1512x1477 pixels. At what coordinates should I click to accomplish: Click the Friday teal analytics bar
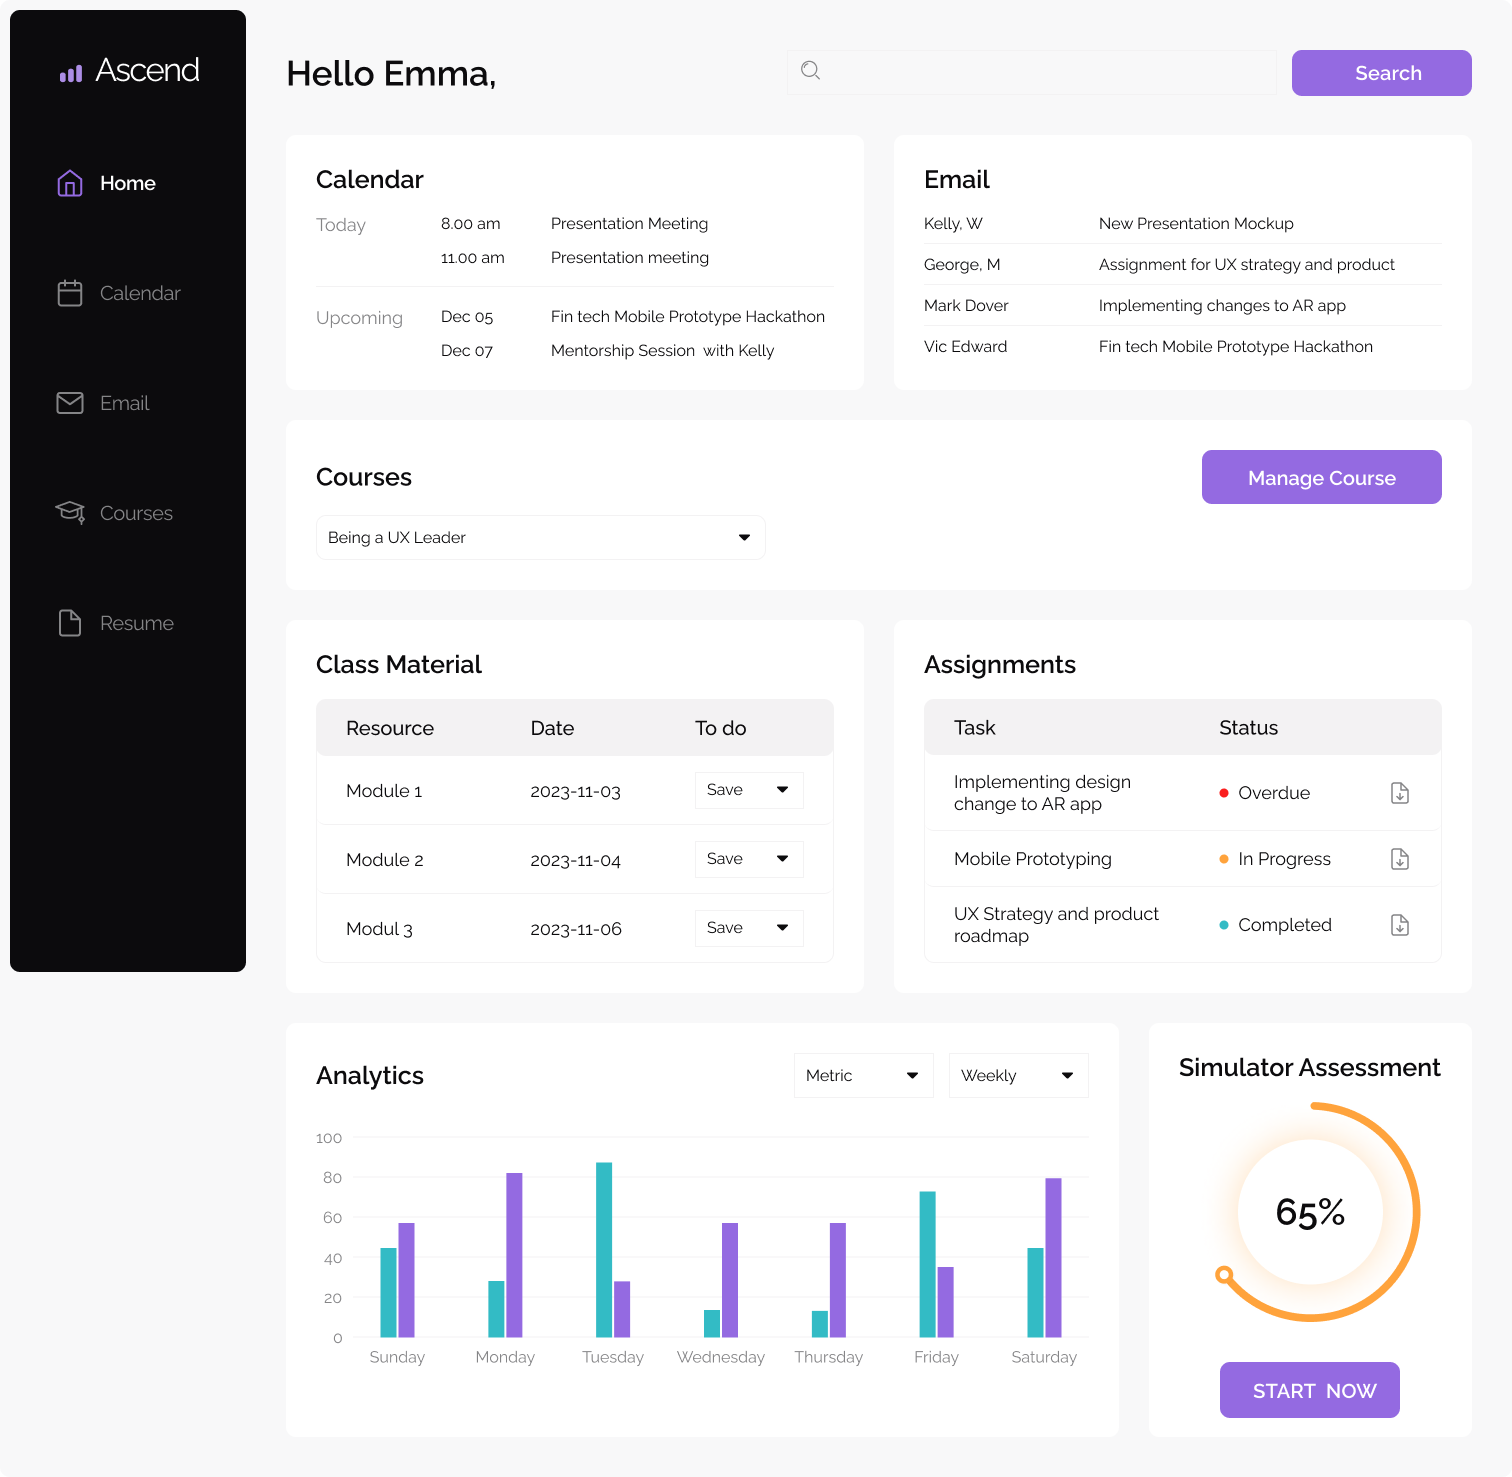(x=928, y=1264)
